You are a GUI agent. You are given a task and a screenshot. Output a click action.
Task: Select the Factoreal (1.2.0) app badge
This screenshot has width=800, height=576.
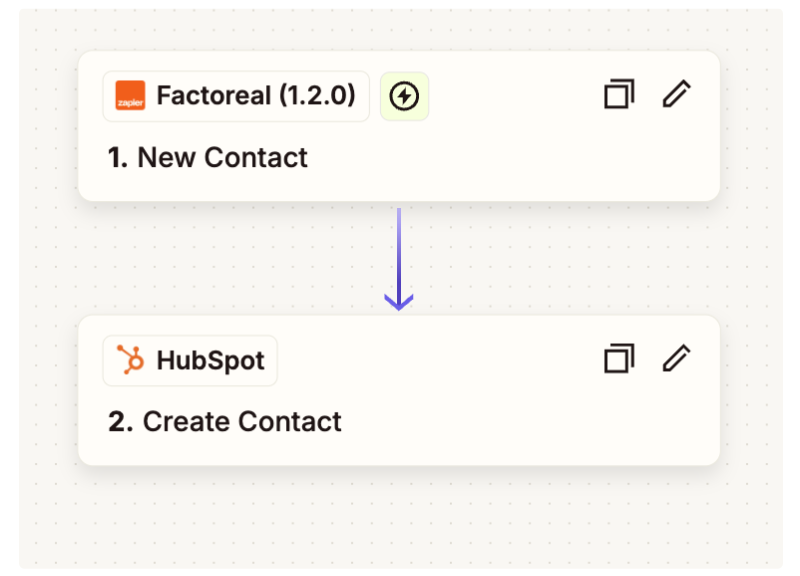point(236,96)
